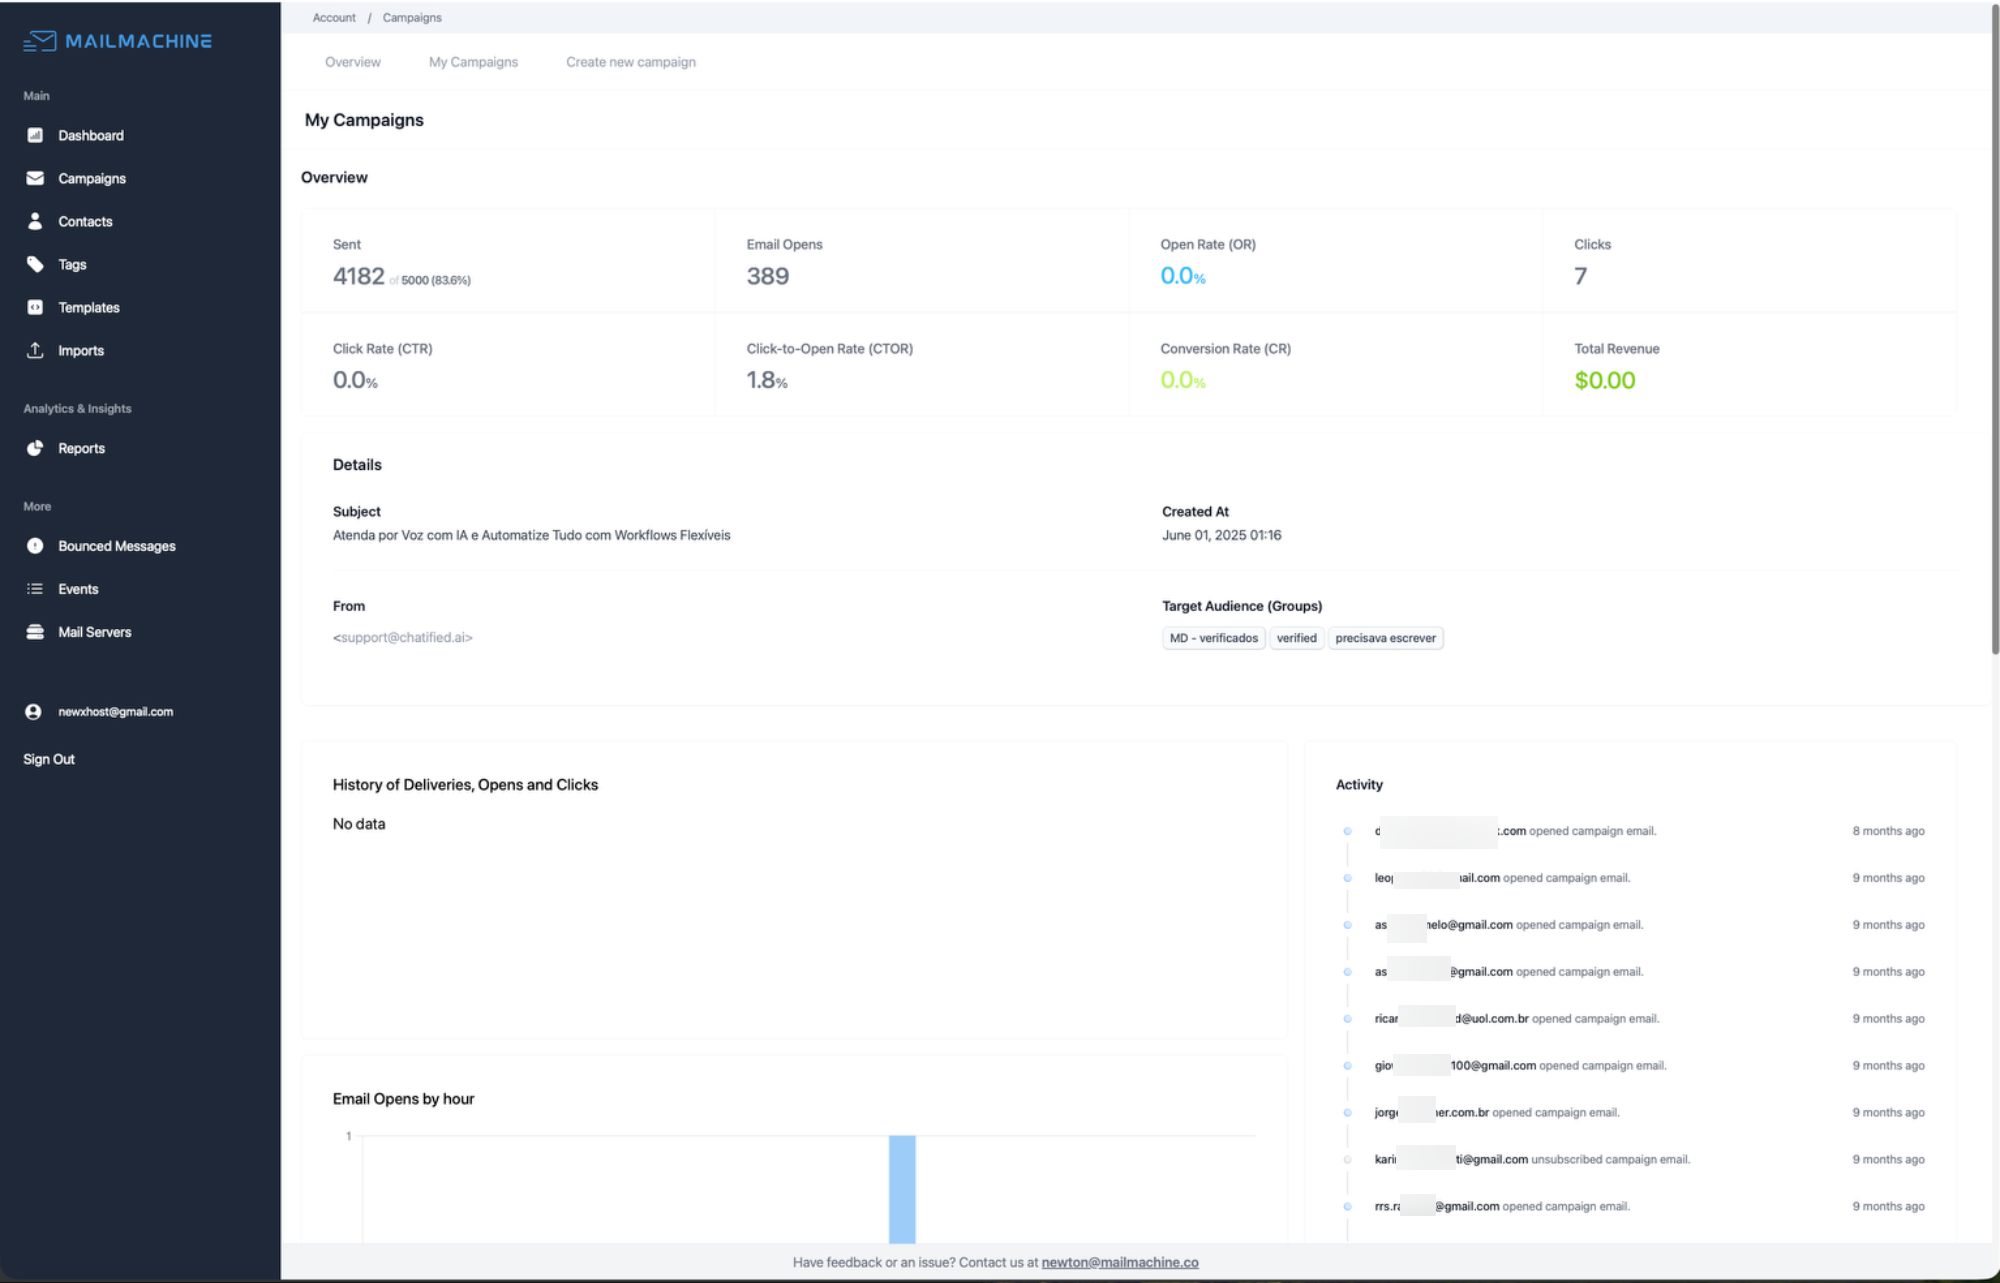Viewport: 2000px width, 1283px height.
Task: Click the Contacts person icon
Action: click(35, 221)
